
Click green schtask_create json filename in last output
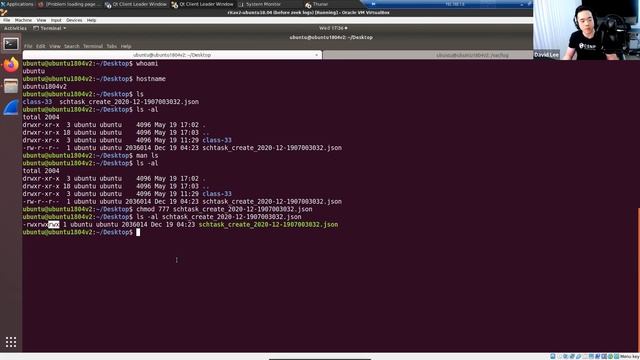pos(268,224)
